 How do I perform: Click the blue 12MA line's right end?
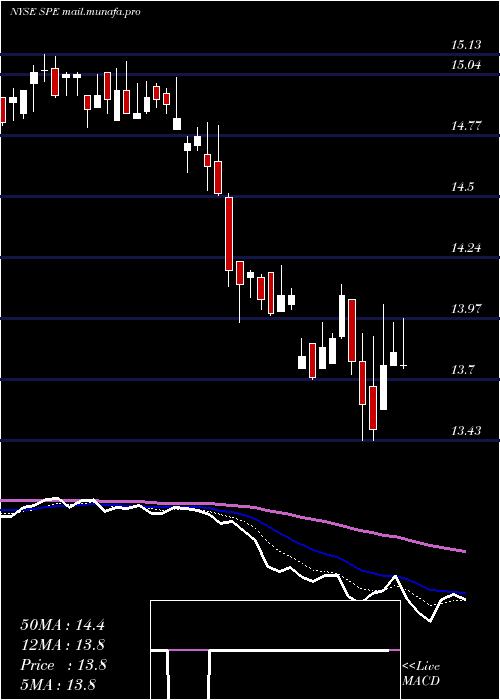[x=464, y=593]
